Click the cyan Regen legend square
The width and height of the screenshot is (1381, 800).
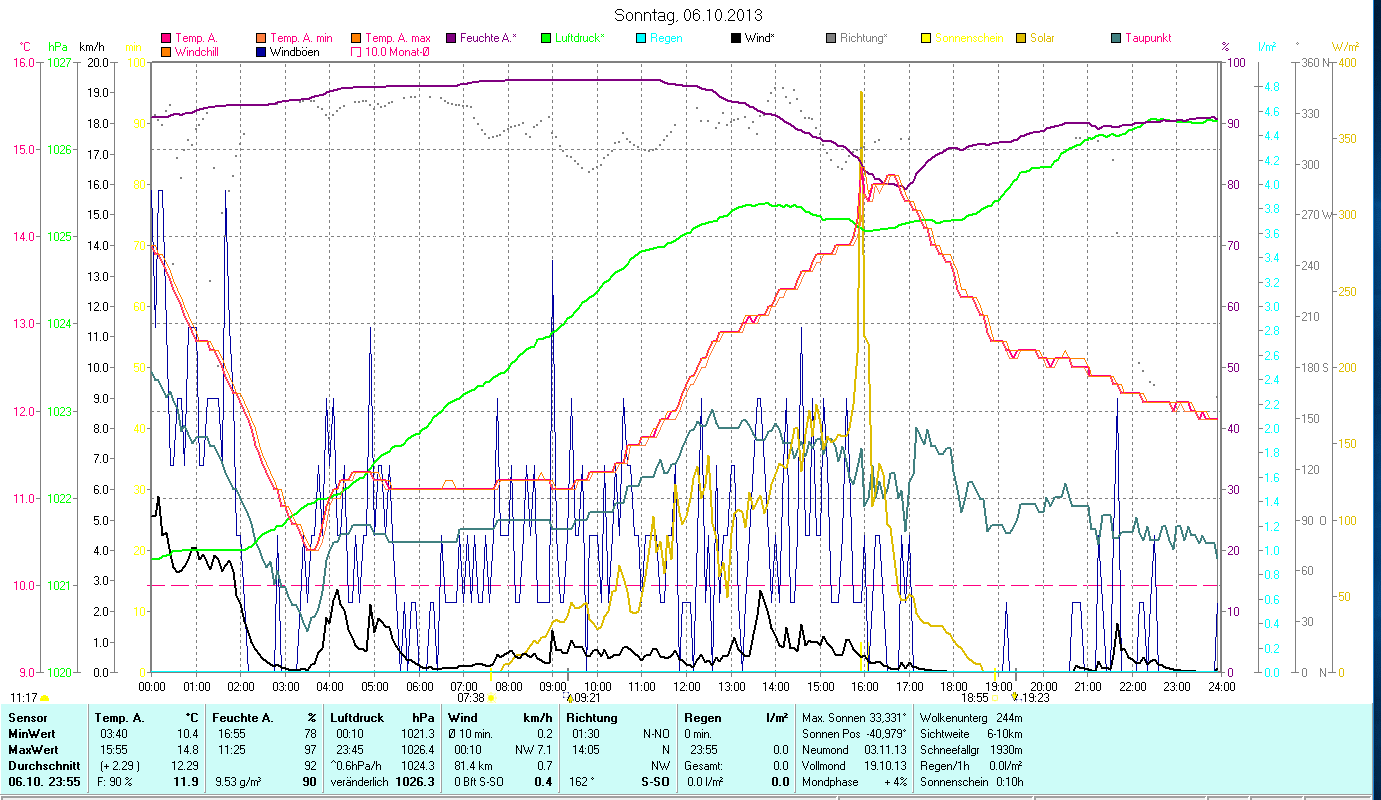[640, 38]
